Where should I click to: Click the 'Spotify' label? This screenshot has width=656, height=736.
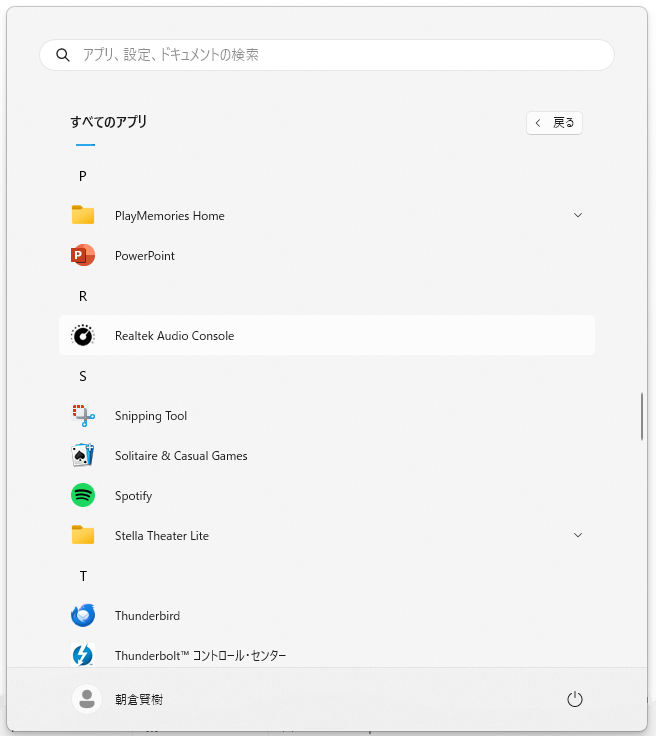point(133,496)
